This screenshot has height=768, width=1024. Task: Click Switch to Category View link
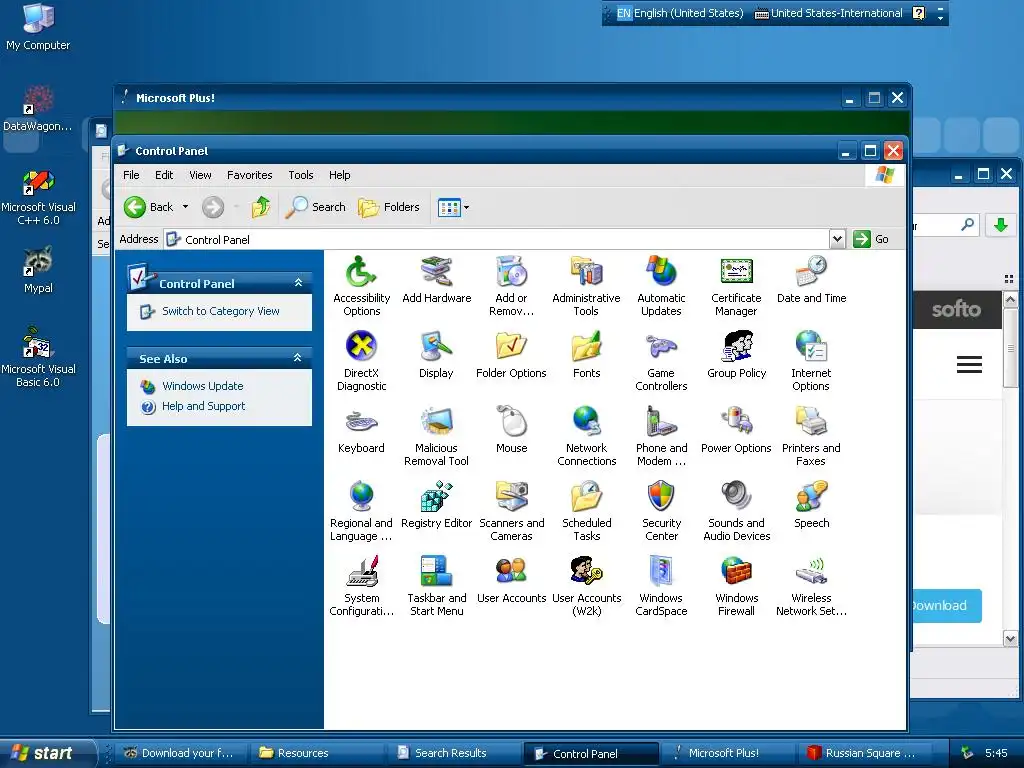point(221,312)
